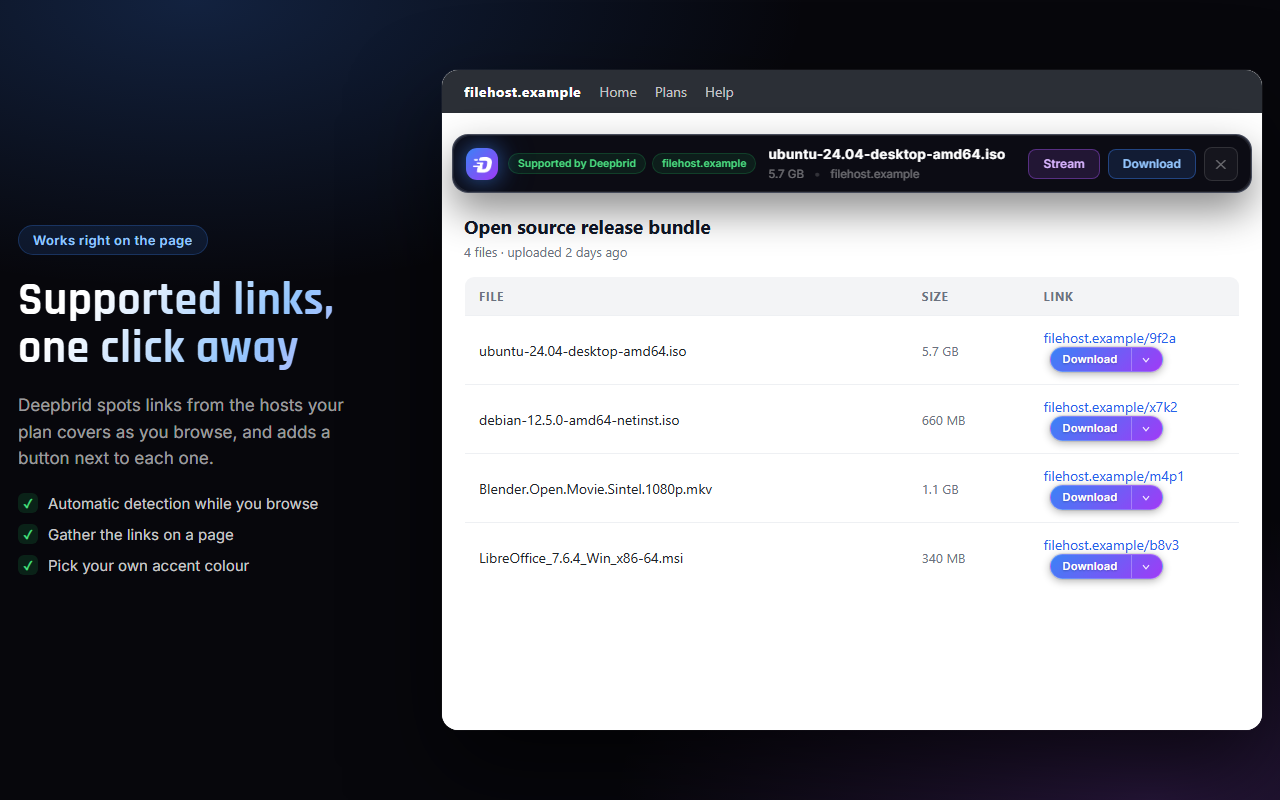Download the Blender Sintel mkv file
1280x800 pixels.
pos(1090,497)
